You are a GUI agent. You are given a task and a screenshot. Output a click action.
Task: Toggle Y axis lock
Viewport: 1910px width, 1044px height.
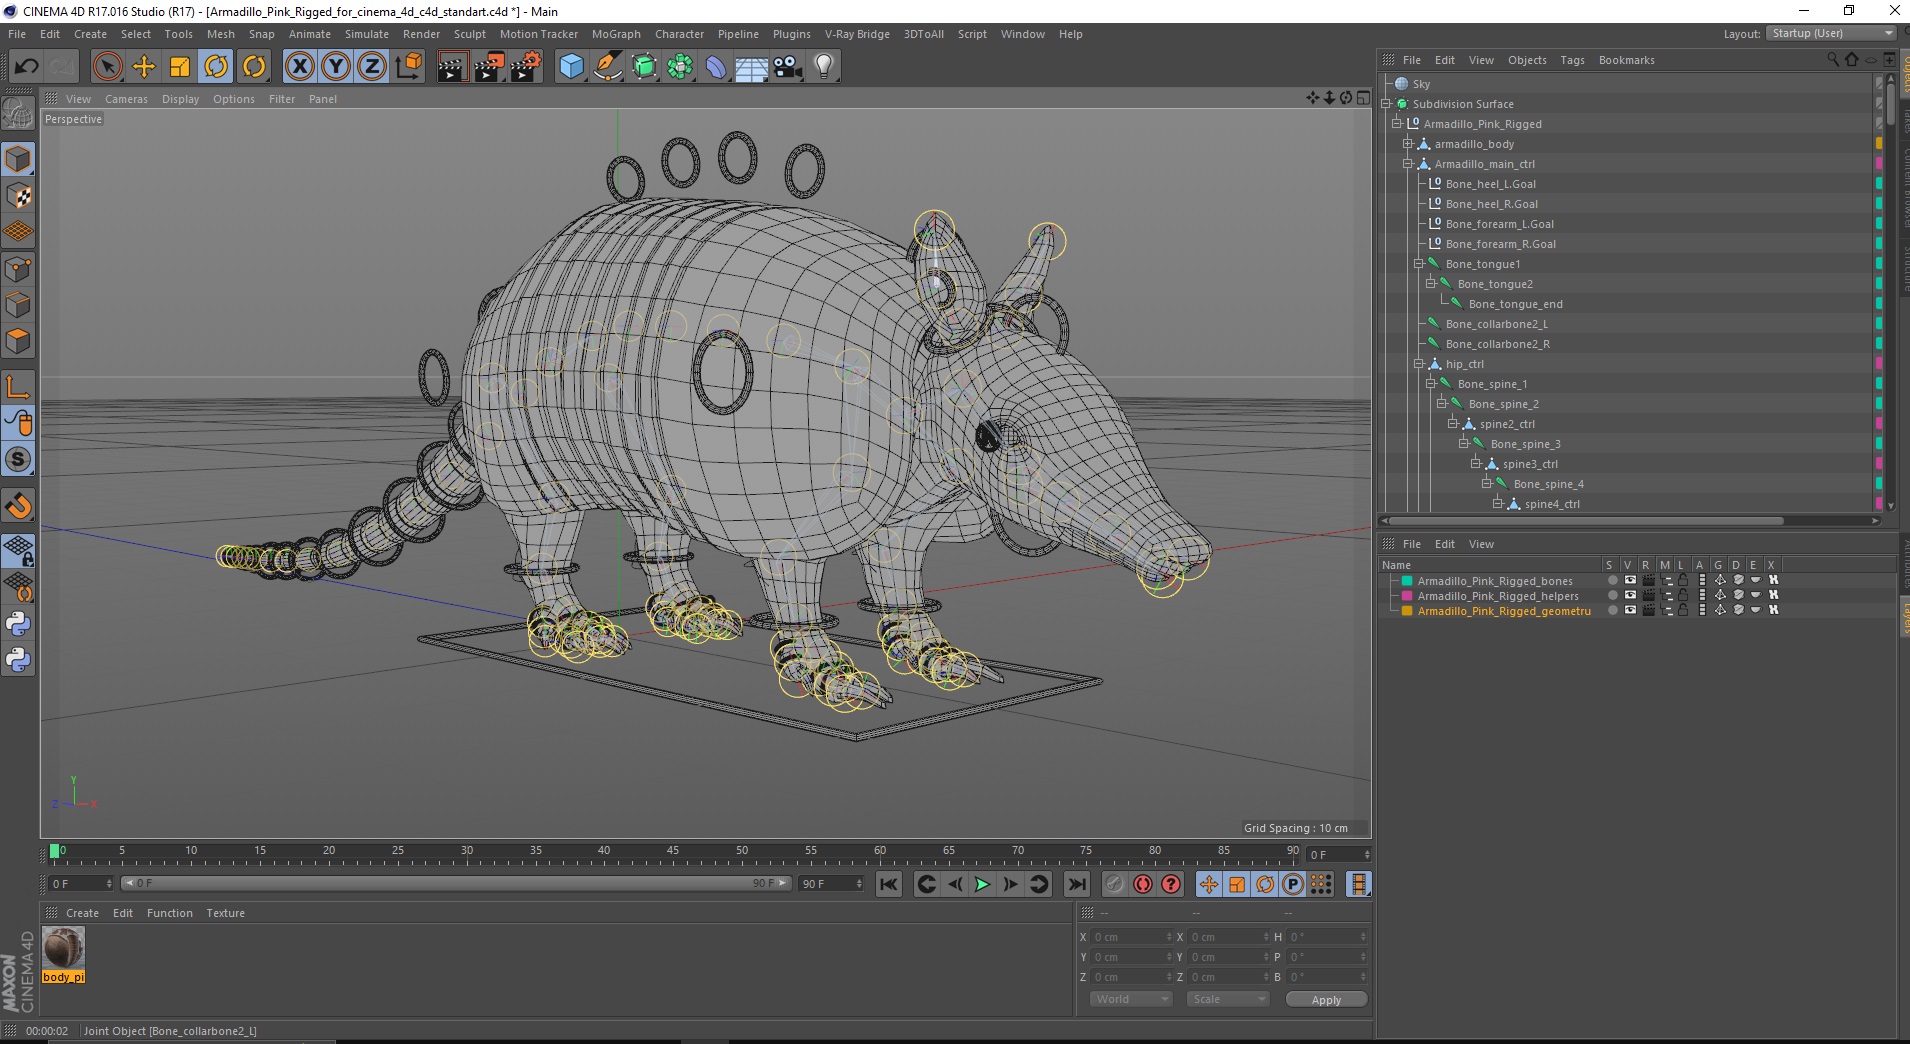pos(336,67)
